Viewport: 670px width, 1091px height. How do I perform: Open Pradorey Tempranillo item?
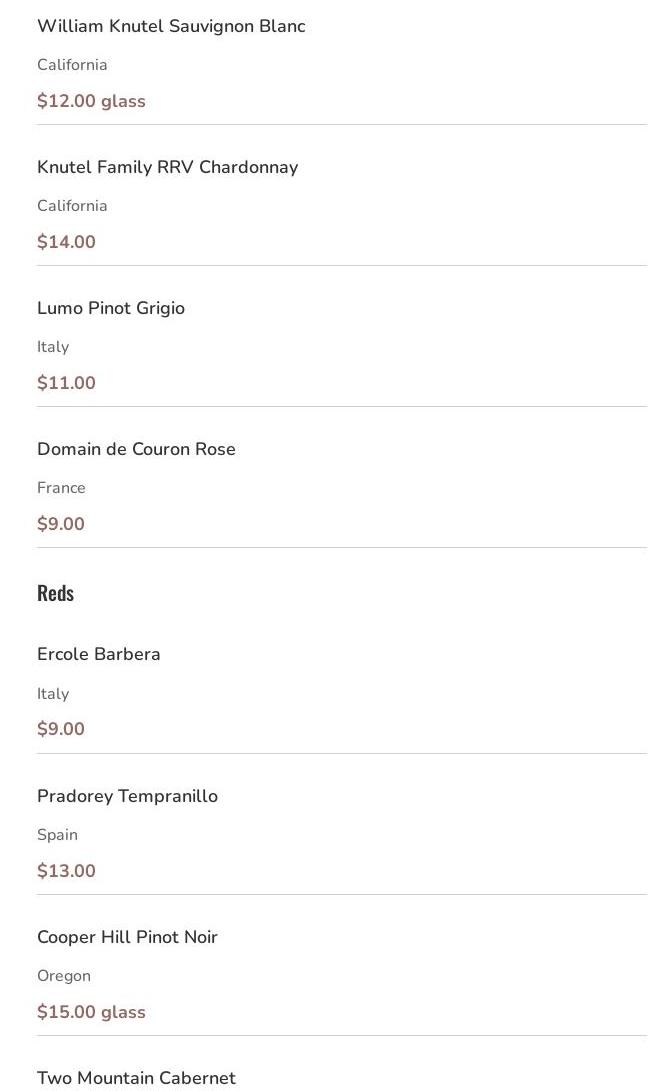tap(127, 797)
